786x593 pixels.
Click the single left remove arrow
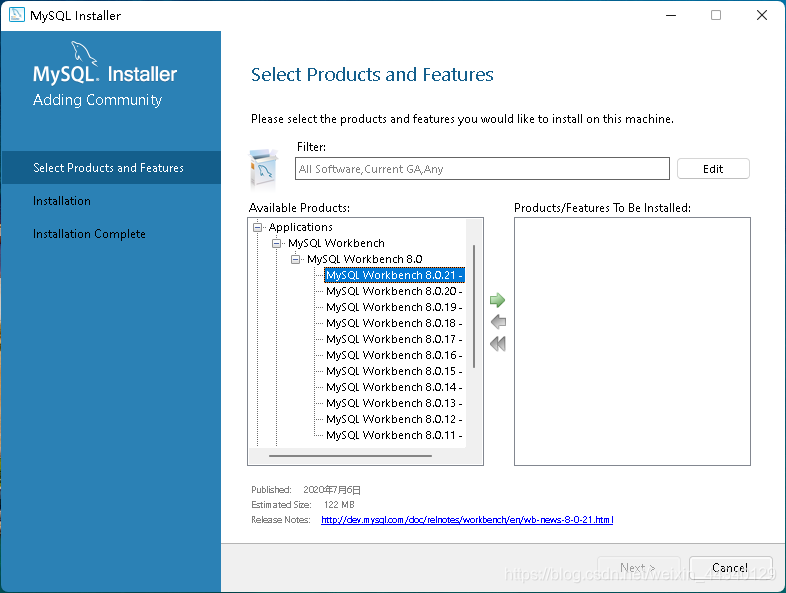497,322
